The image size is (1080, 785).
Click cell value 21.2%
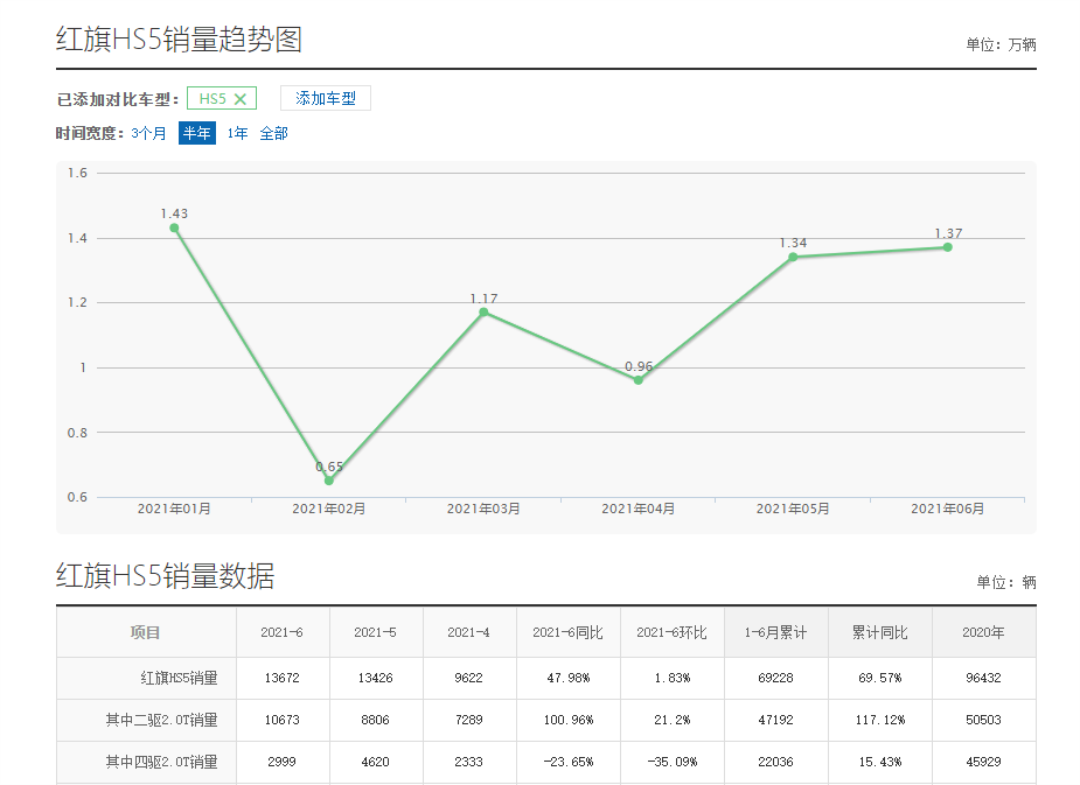click(672, 720)
